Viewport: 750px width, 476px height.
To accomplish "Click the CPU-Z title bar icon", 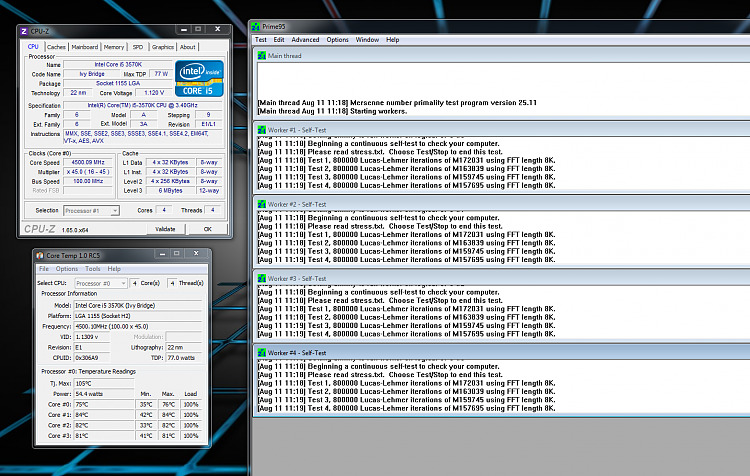I will click(x=24, y=32).
